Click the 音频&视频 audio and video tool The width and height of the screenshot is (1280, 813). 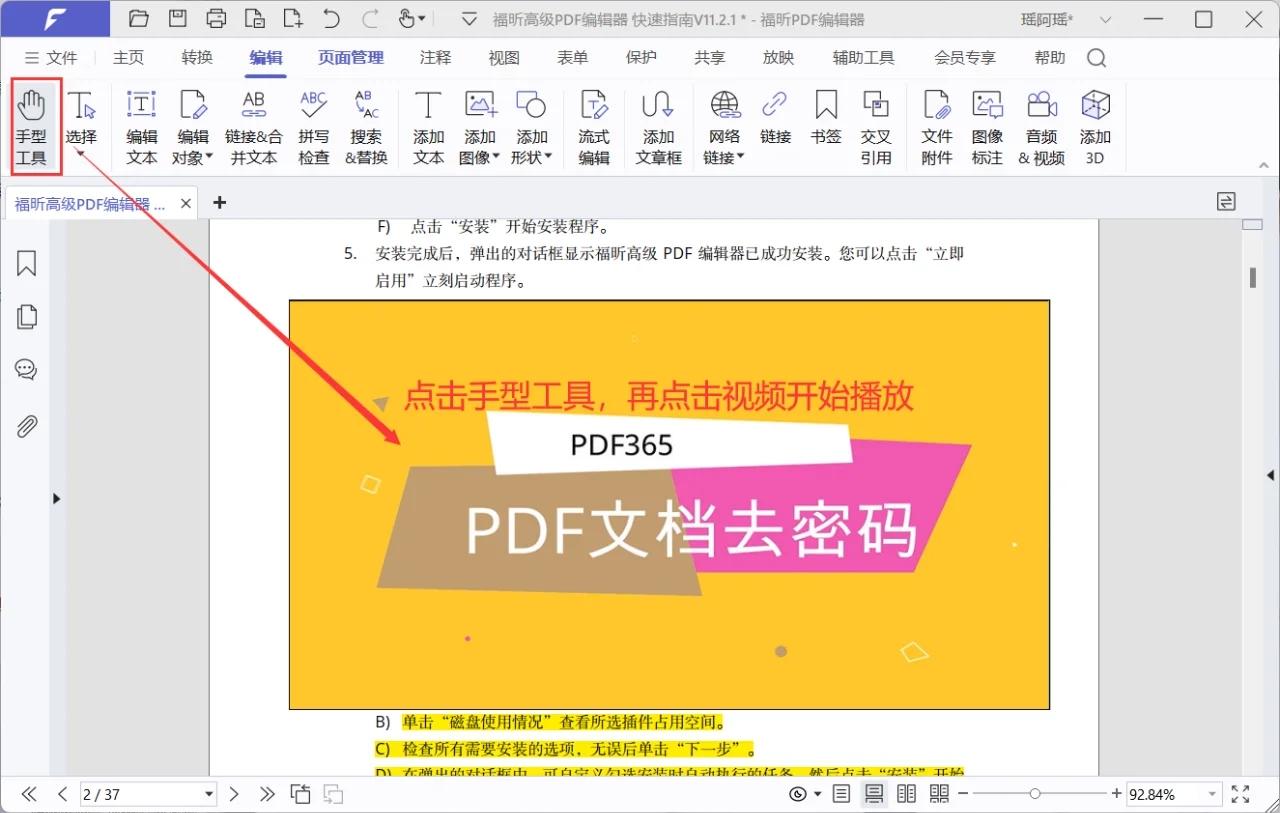coord(1041,127)
